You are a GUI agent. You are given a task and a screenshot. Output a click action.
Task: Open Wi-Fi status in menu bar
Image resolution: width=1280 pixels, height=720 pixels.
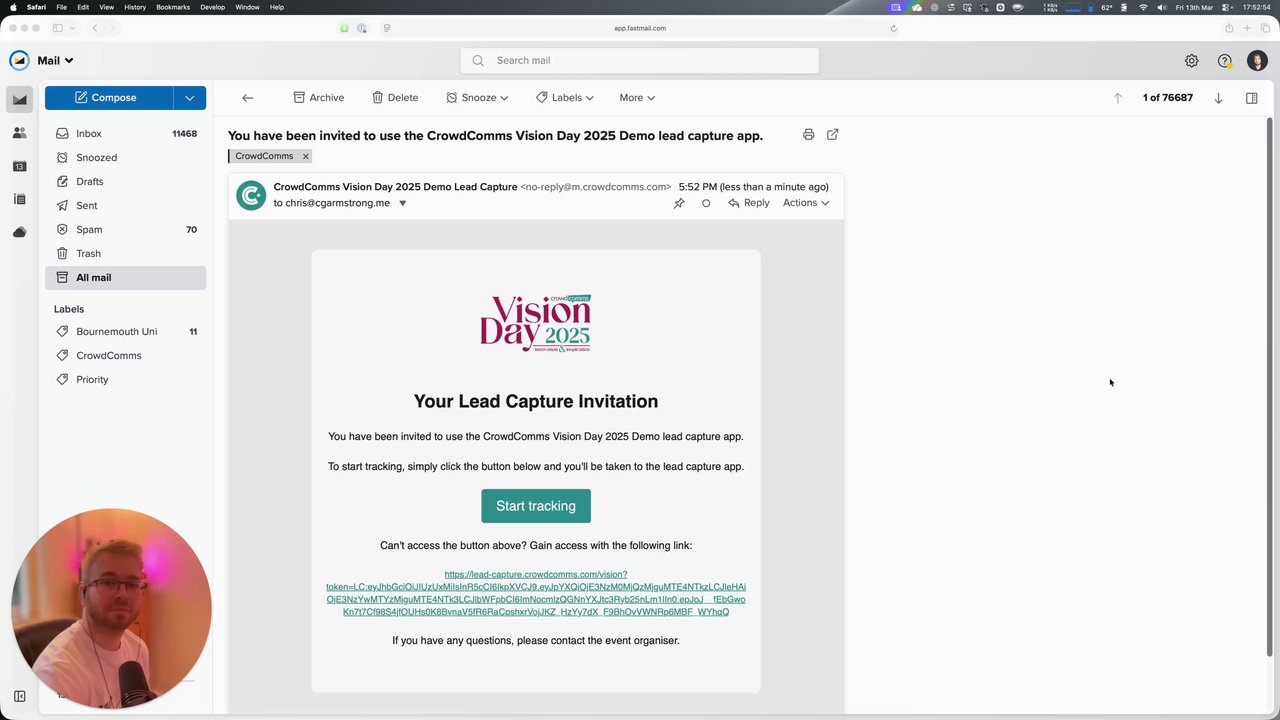click(1143, 7)
